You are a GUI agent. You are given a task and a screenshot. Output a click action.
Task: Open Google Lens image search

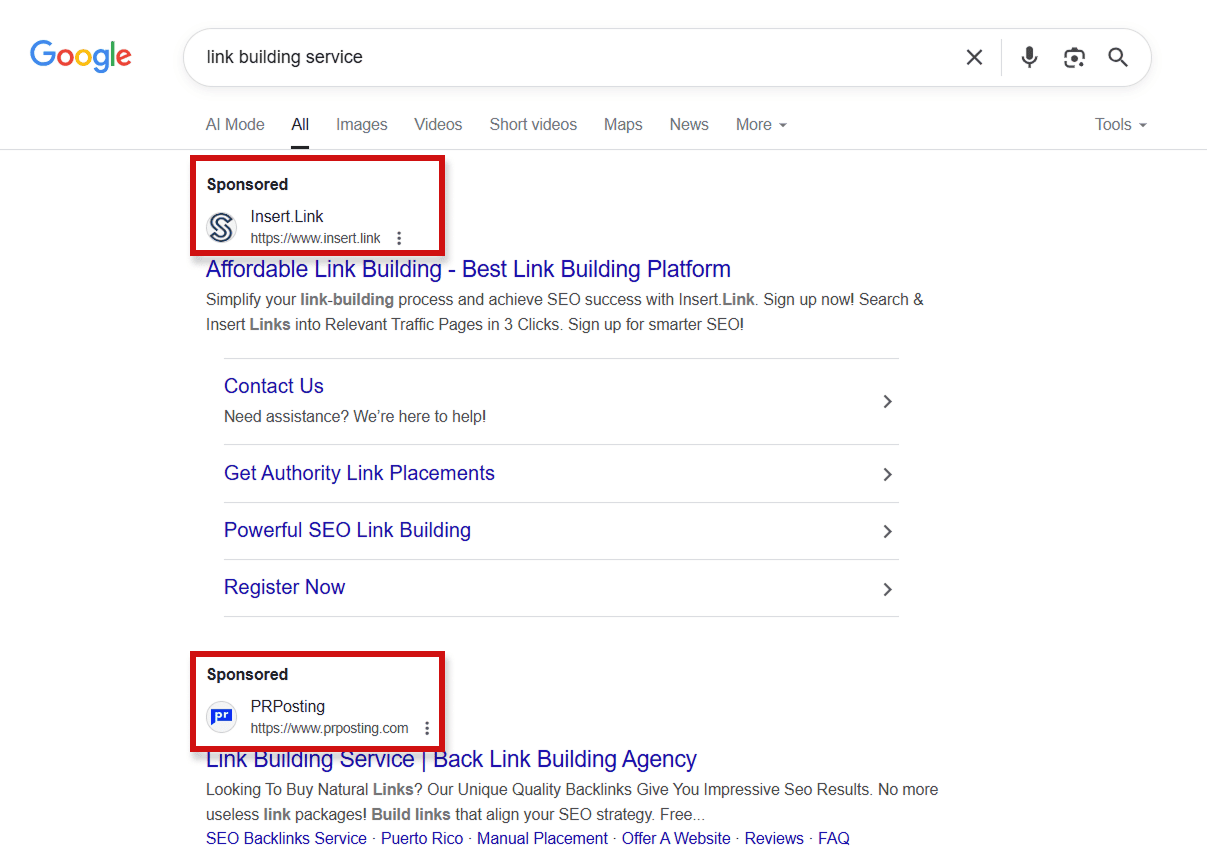pos(1074,58)
